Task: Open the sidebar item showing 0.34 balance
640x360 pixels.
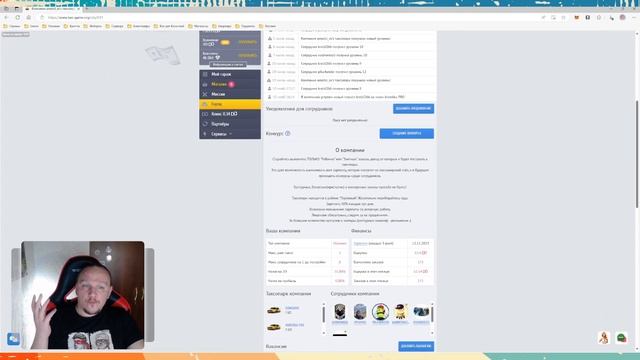Action: (x=230, y=114)
